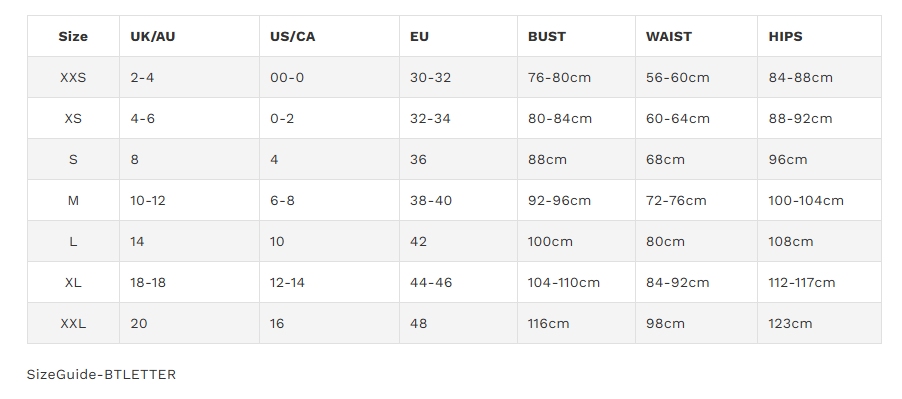
Task: Select the XXS size row label
Action: coord(73,78)
